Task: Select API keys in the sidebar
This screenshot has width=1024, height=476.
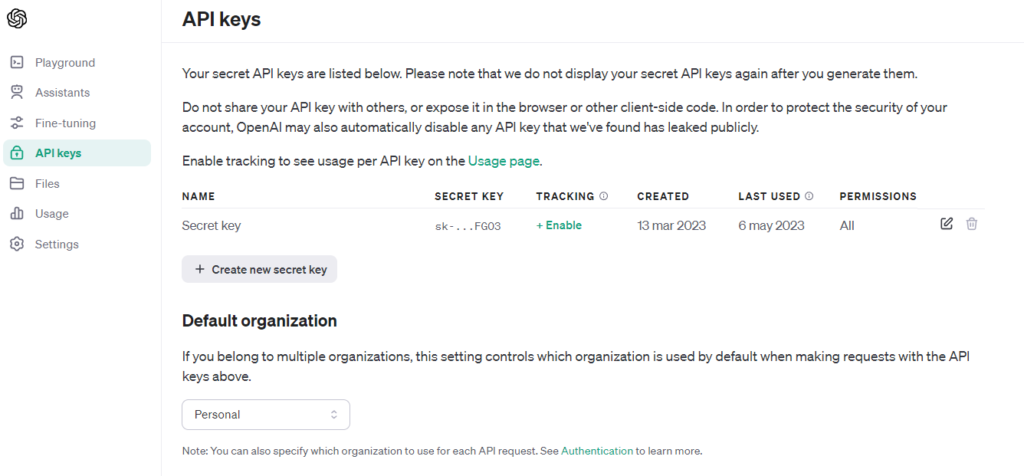Action: (x=58, y=153)
